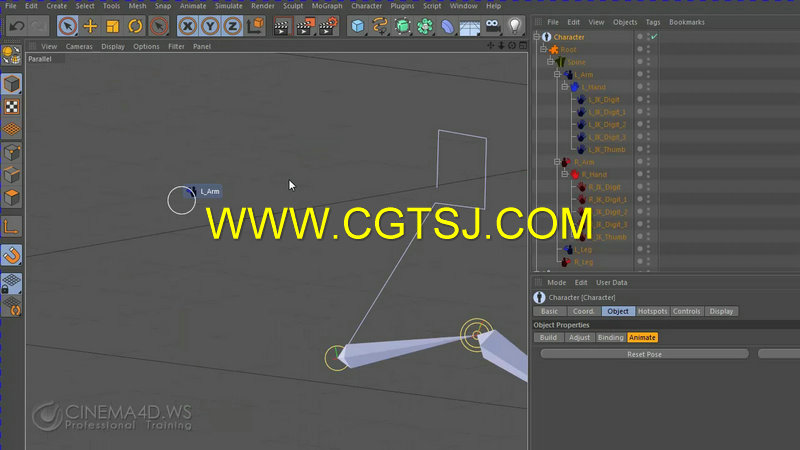This screenshot has width=800, height=450.
Task: Open the Object Manager Tags menu
Action: click(x=653, y=22)
